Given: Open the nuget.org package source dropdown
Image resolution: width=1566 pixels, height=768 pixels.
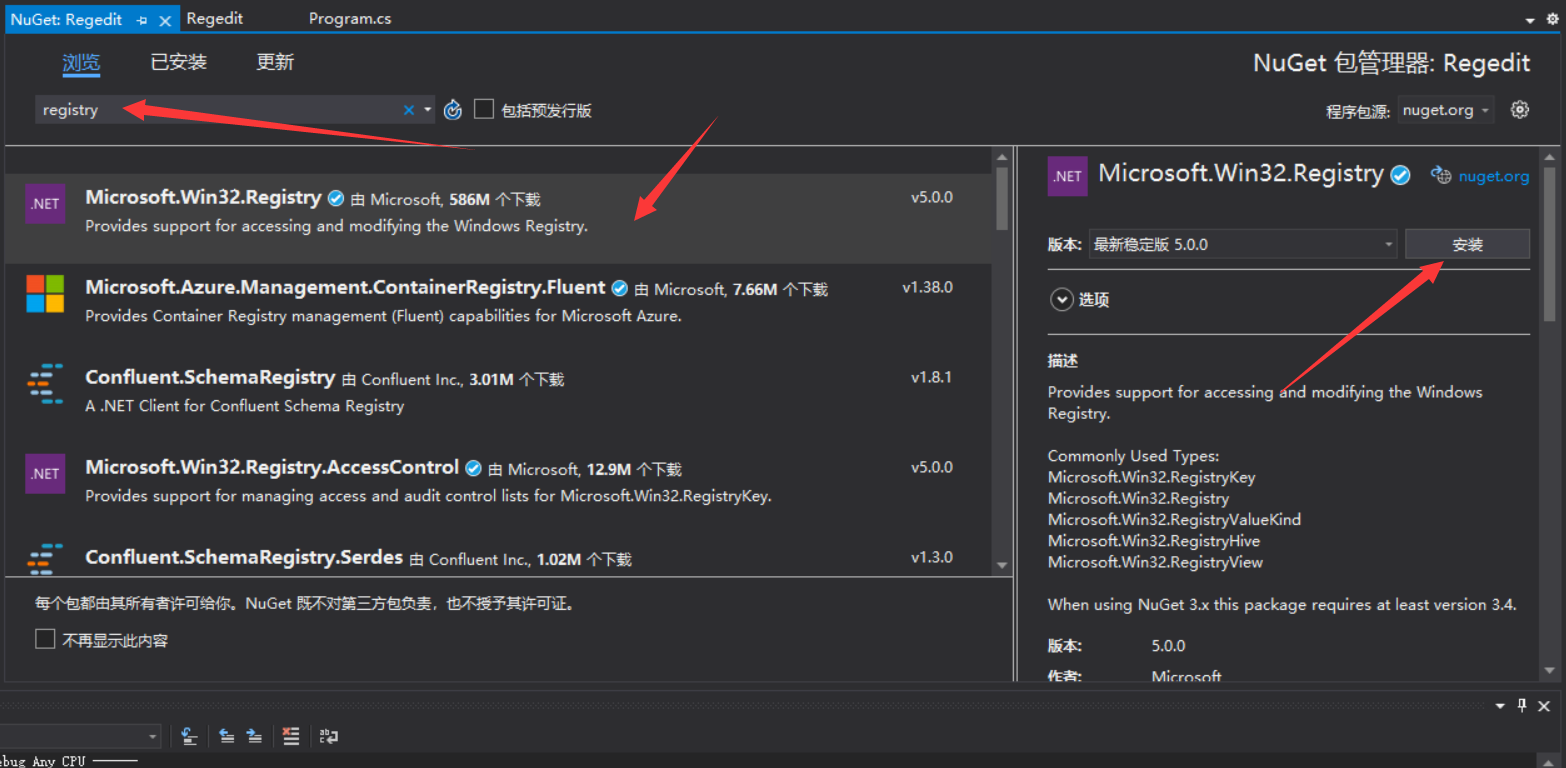Looking at the screenshot, I should click(1444, 111).
